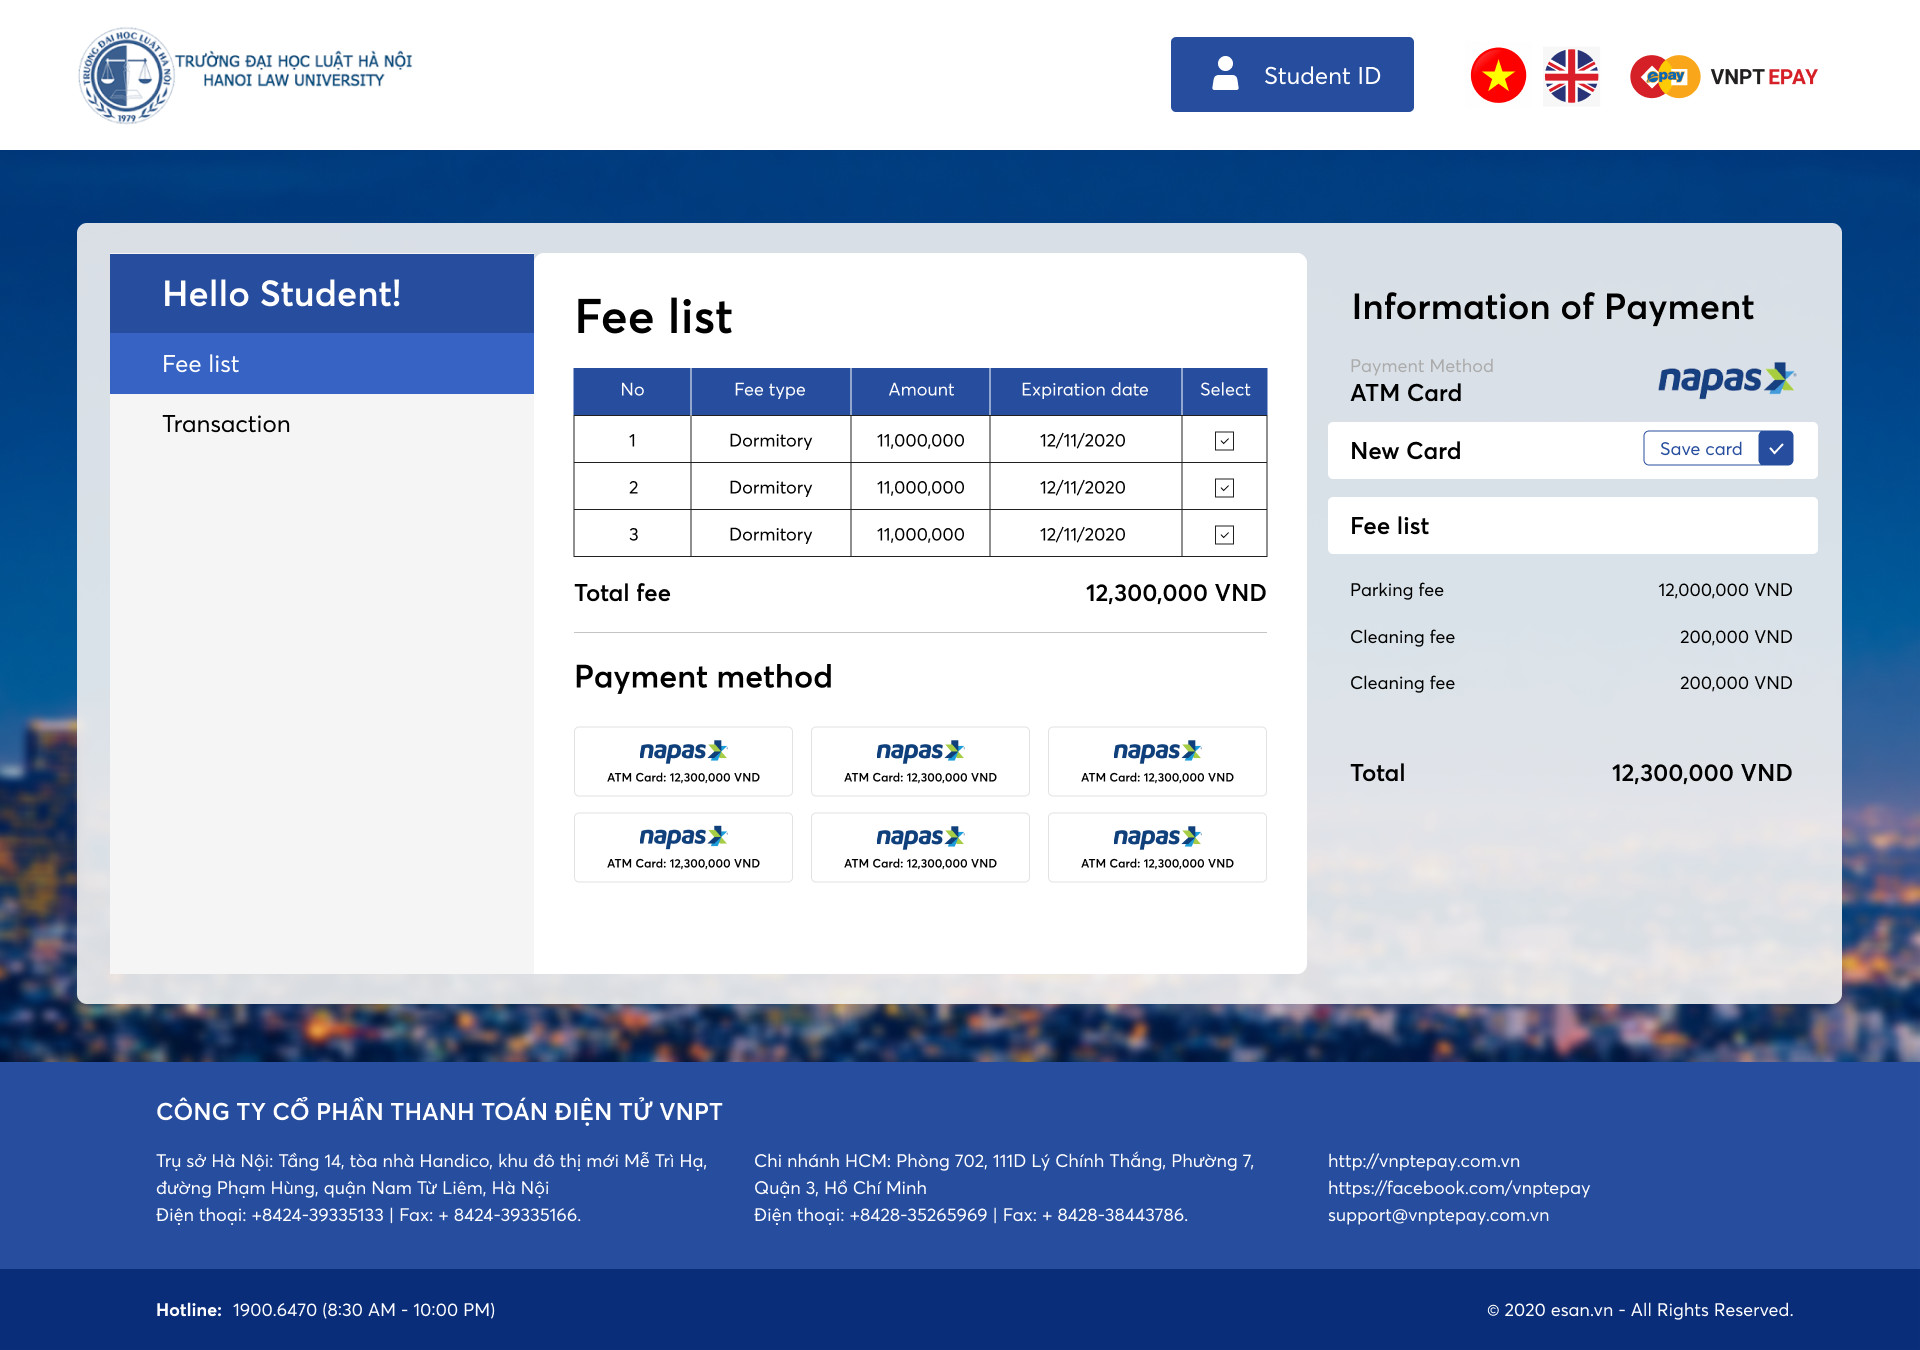This screenshot has height=1350, width=1920.
Task: Click Fee list bar in payment information
Action: pyautogui.click(x=1573, y=526)
